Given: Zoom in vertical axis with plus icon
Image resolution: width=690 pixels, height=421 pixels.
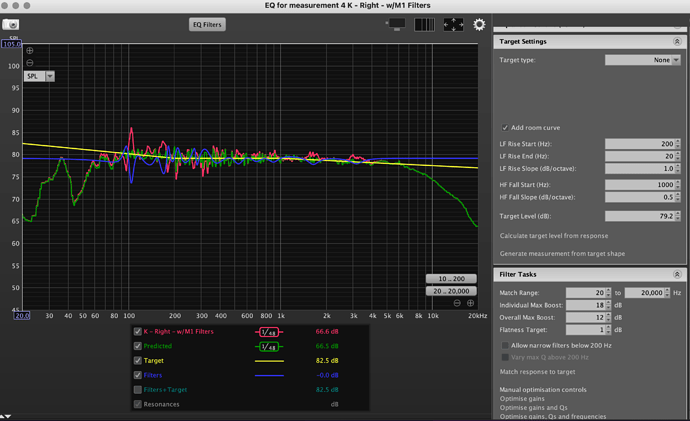Looking at the screenshot, I should coord(29,51).
